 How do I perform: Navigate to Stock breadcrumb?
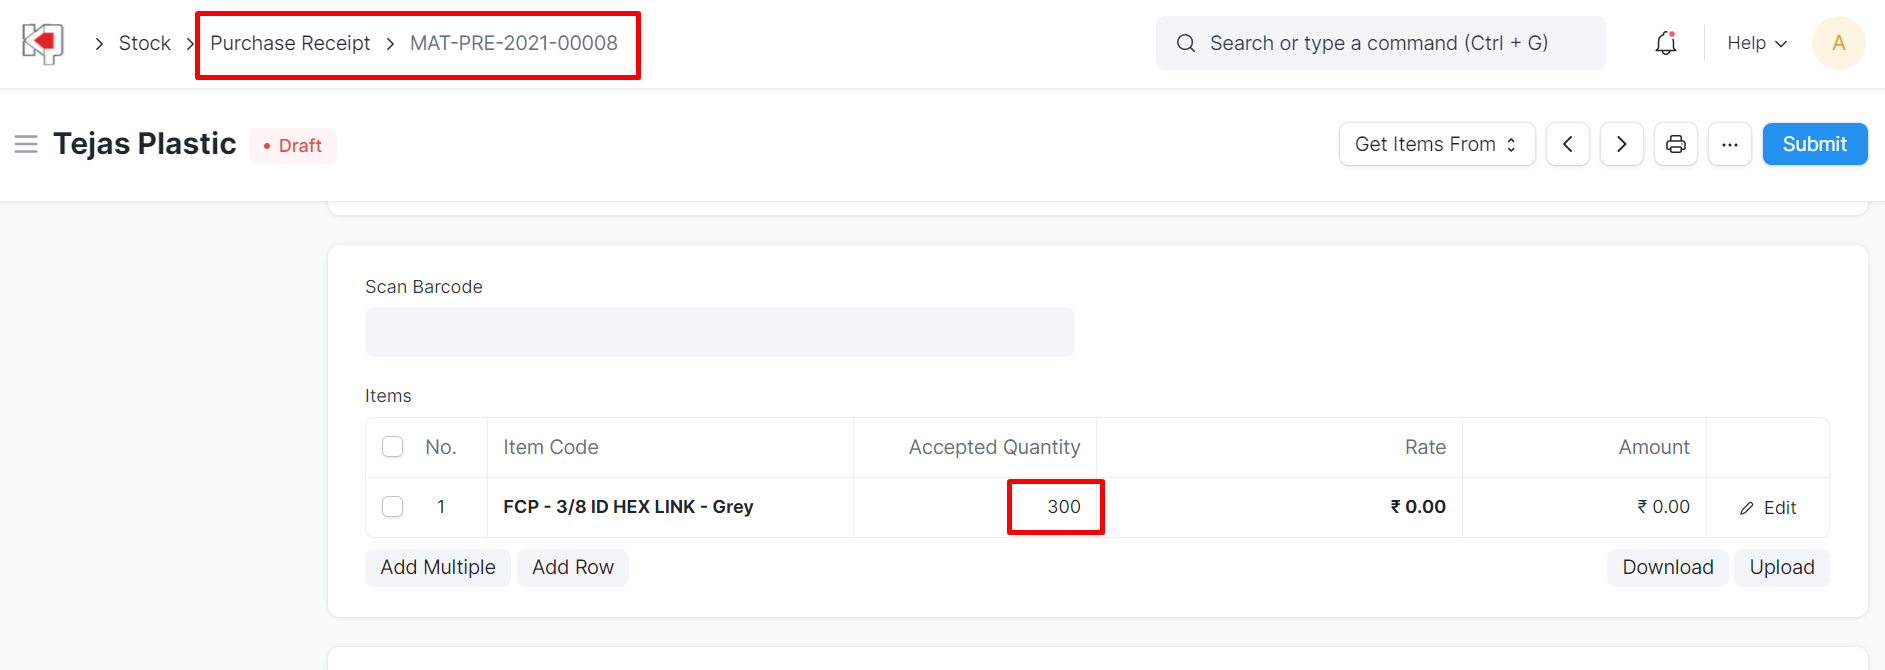click(145, 43)
